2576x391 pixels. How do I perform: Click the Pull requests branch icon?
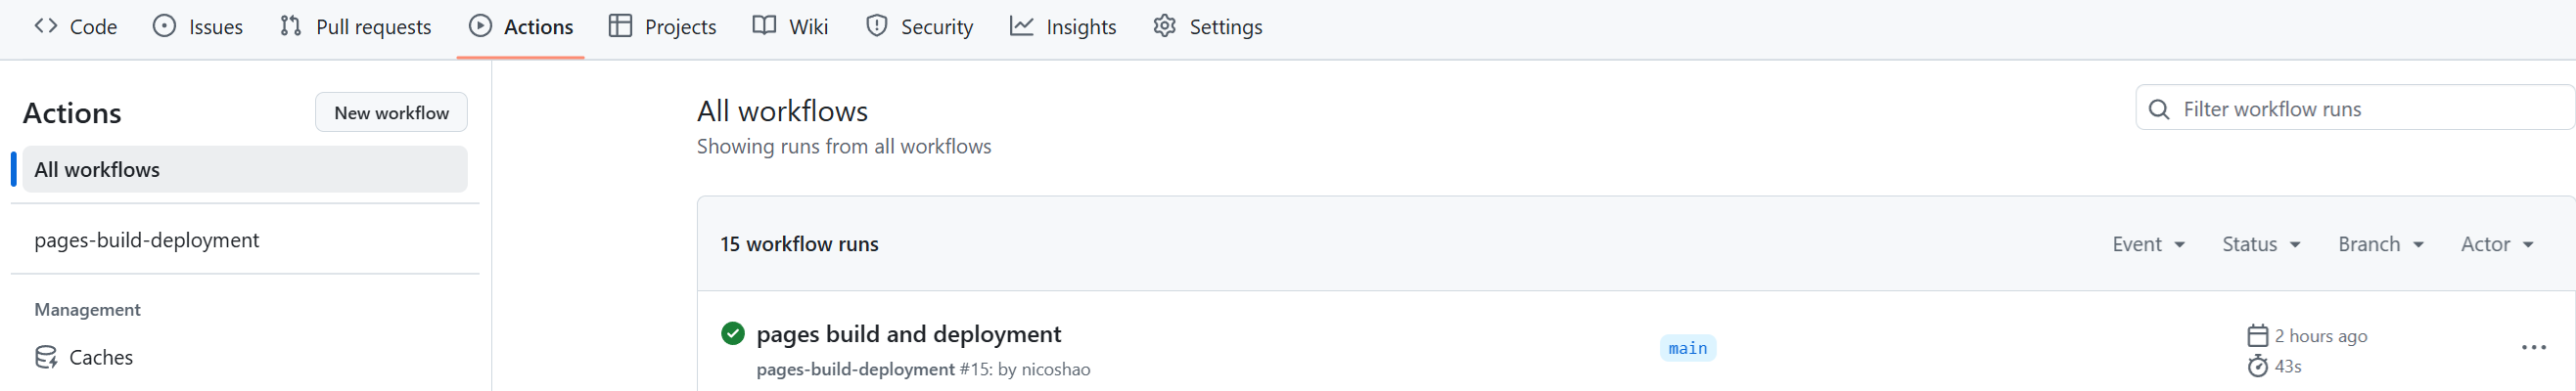tap(291, 26)
